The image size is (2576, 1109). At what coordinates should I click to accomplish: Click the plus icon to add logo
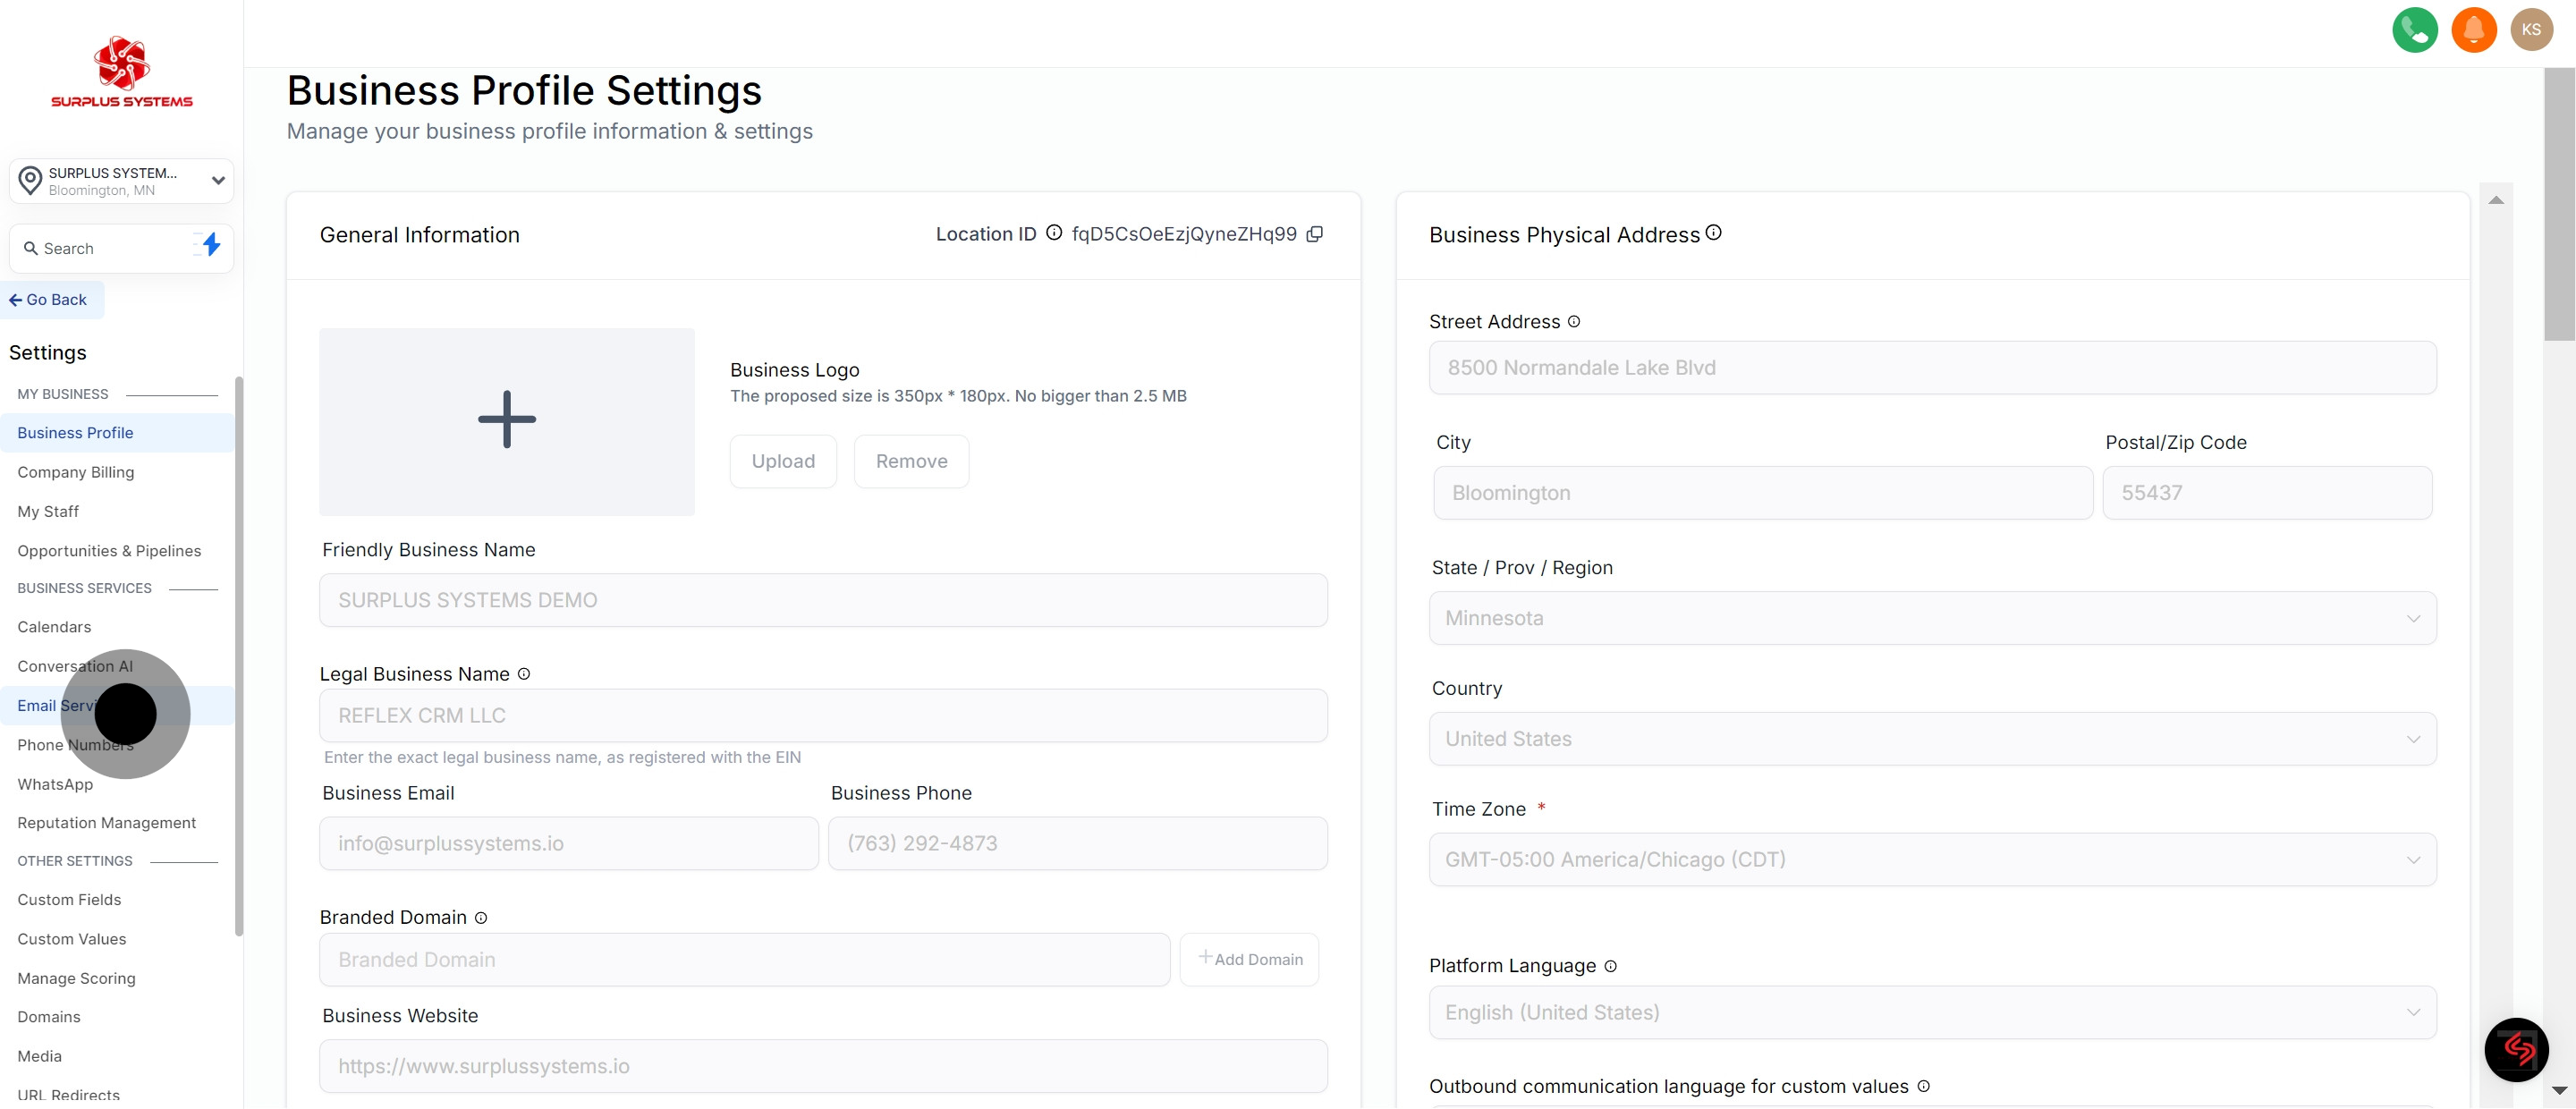507,420
